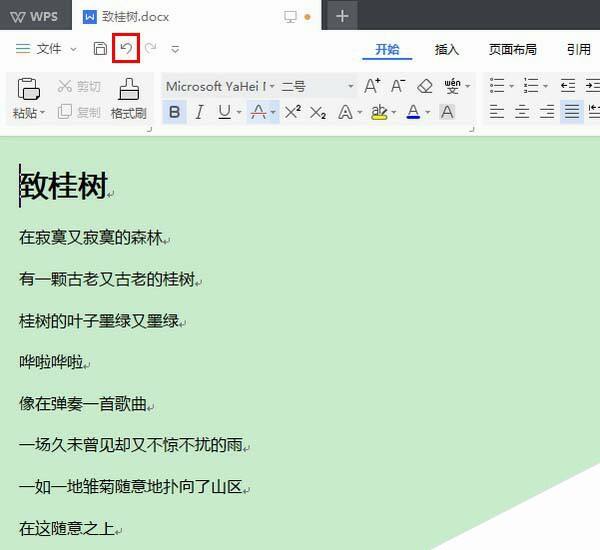Image resolution: width=600 pixels, height=550 pixels.
Task: Toggle Bold formatting
Action: [174, 112]
